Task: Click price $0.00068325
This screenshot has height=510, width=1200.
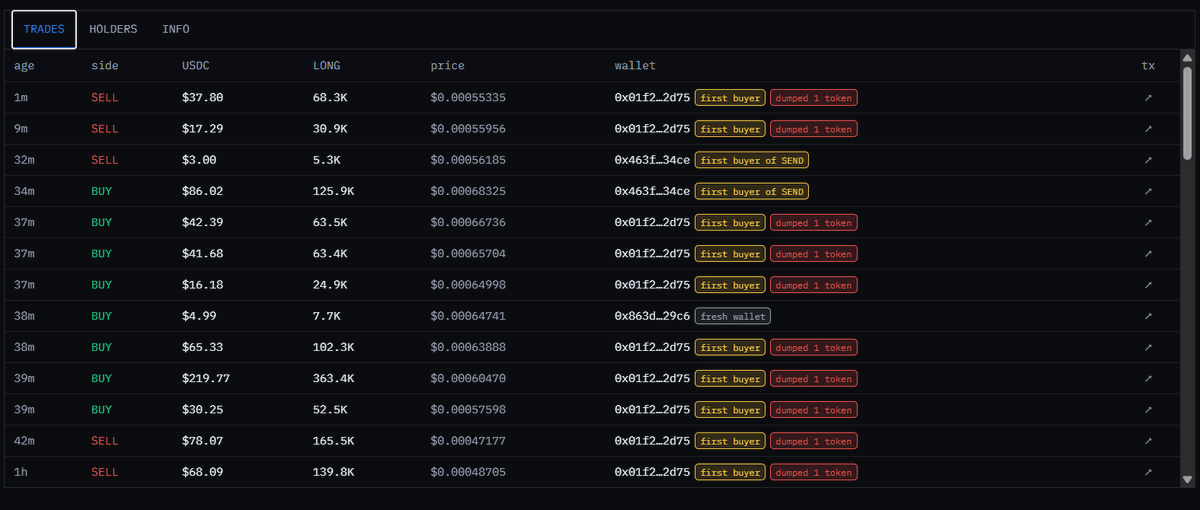Action: point(469,191)
